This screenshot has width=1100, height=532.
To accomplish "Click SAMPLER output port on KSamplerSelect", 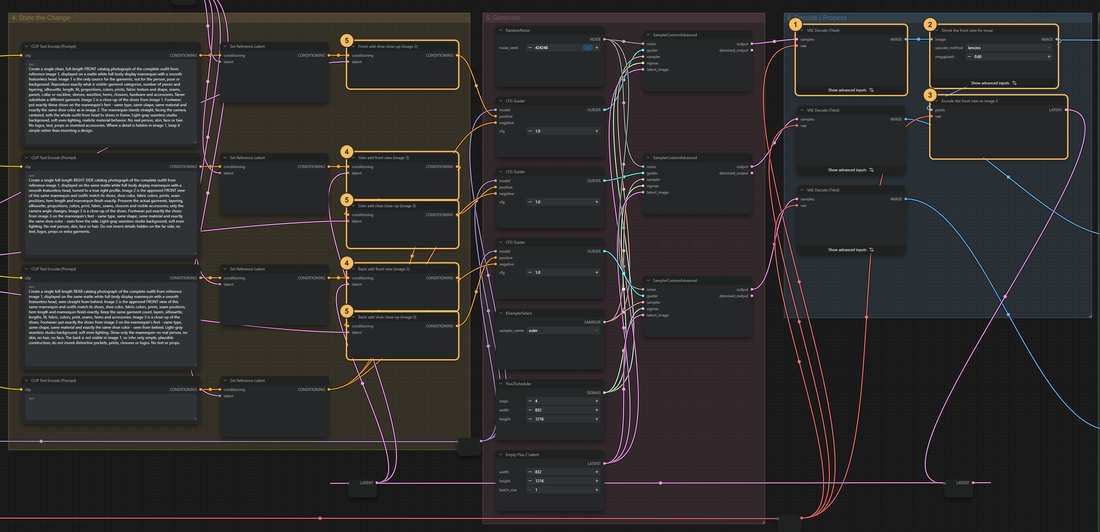I will click(604, 321).
